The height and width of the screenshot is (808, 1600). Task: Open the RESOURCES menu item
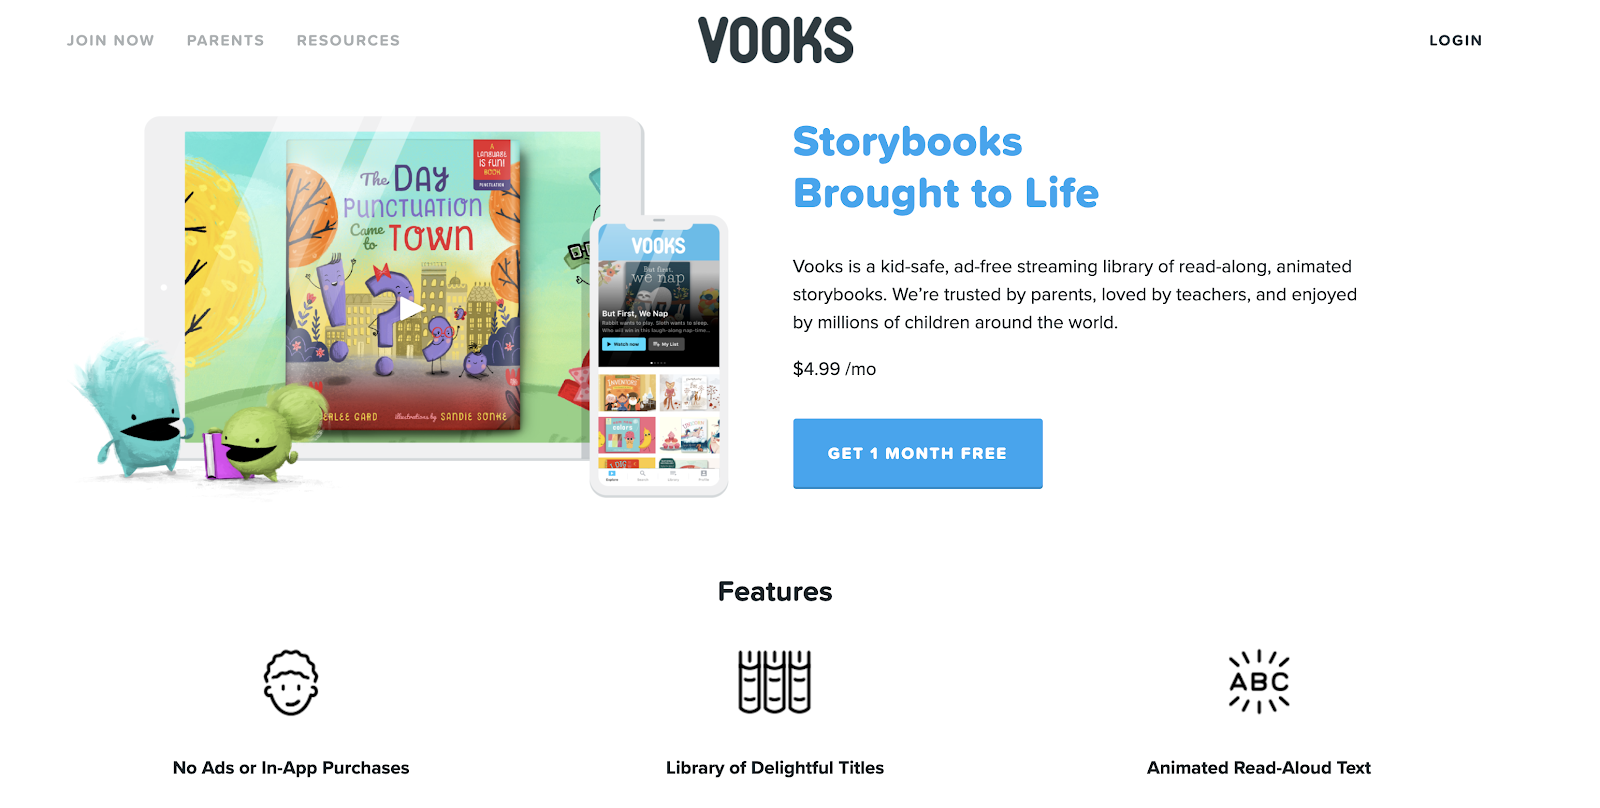tap(348, 41)
